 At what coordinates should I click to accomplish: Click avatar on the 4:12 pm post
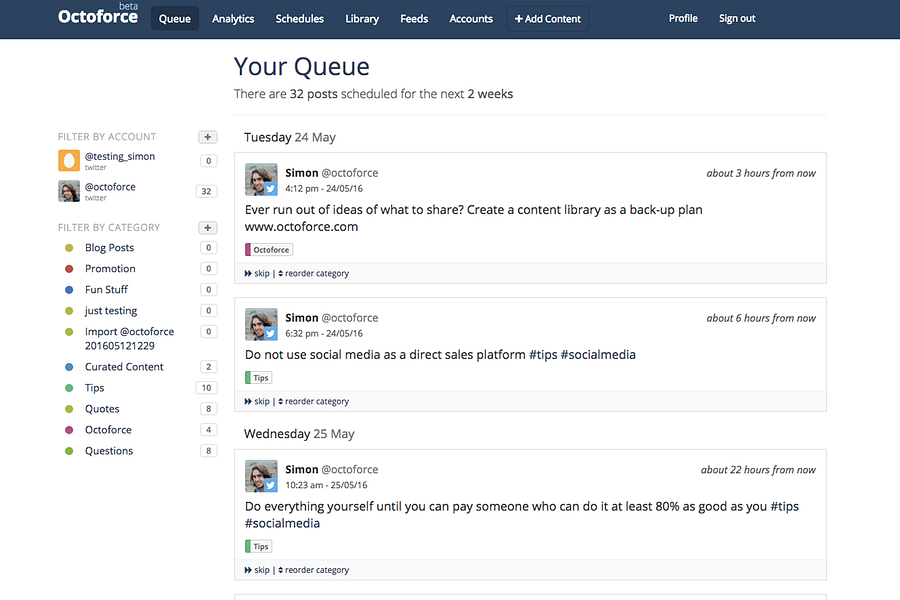click(261, 179)
